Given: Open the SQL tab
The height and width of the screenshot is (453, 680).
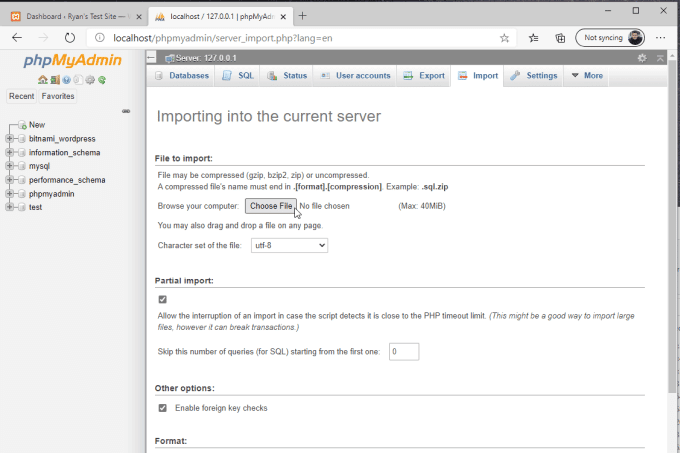Looking at the screenshot, I should tap(238, 76).
